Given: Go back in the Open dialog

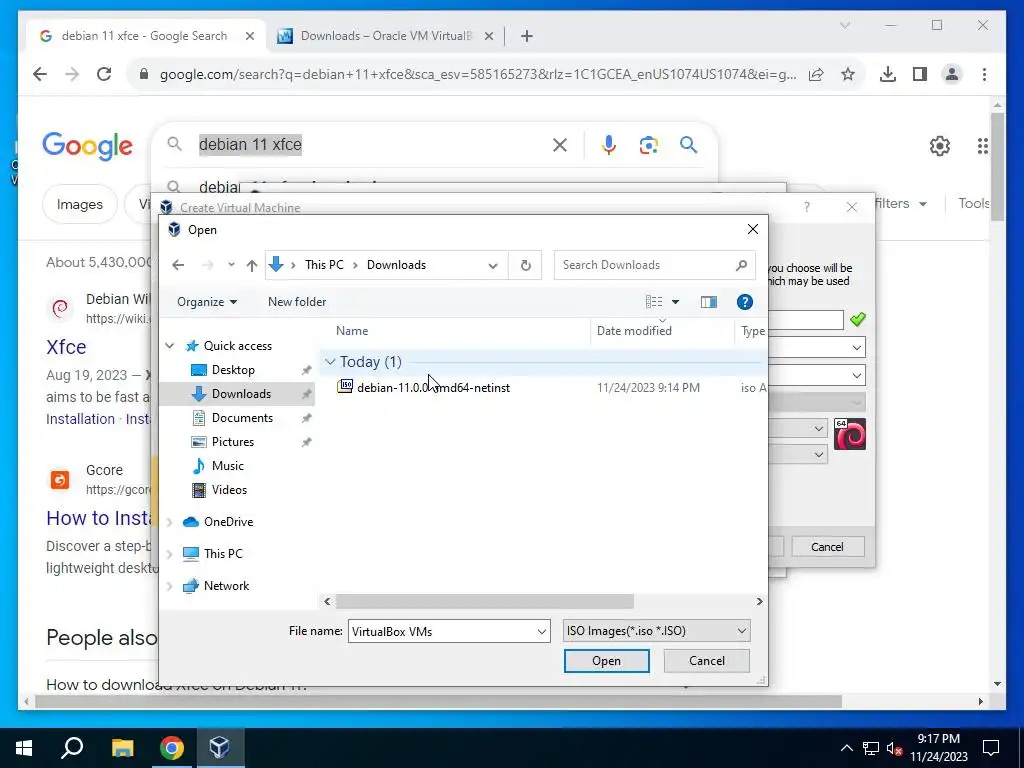Looking at the screenshot, I should point(178,265).
